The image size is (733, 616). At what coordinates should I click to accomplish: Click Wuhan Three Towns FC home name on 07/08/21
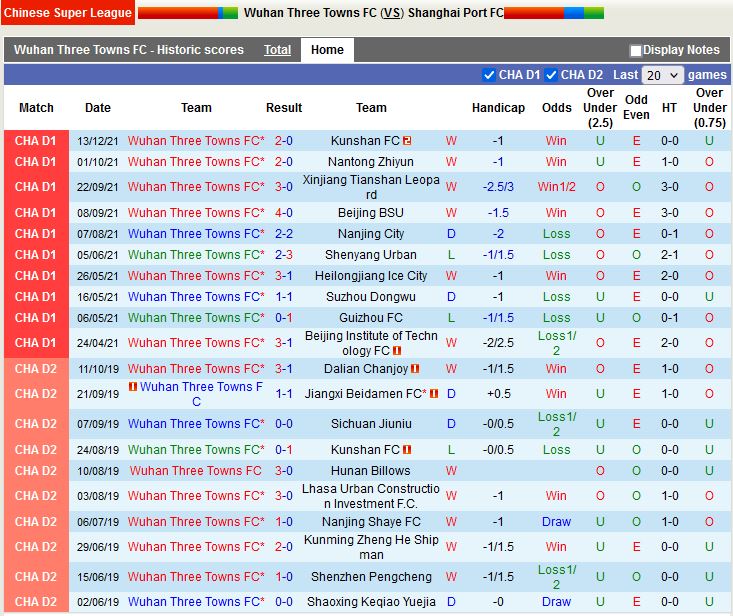[x=196, y=234]
